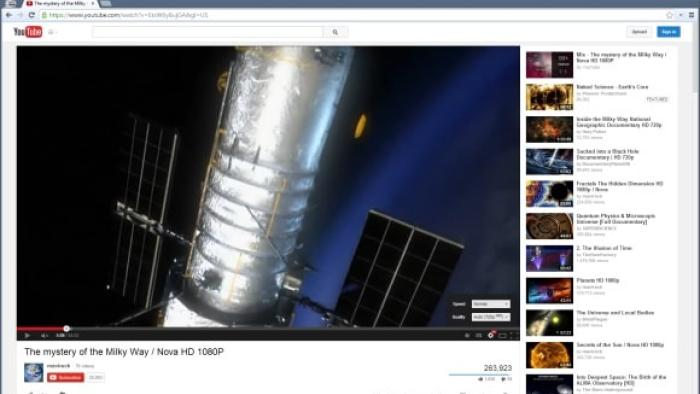Click the Quantum Physics video thumbnail
Viewport: 700px width, 394px height.
(549, 226)
